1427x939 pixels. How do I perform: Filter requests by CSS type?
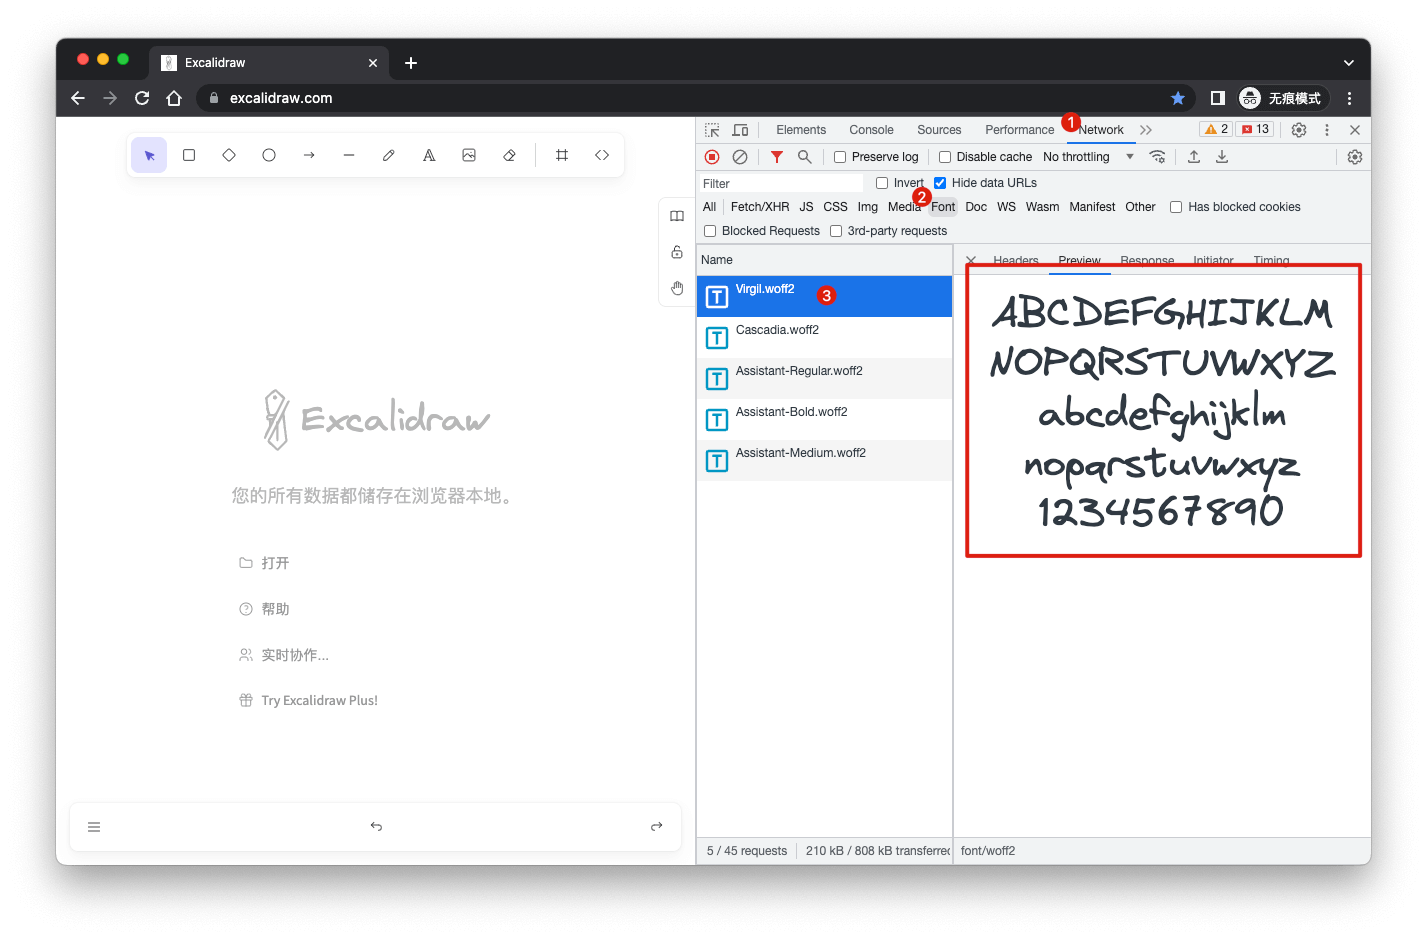pyautogui.click(x=835, y=207)
